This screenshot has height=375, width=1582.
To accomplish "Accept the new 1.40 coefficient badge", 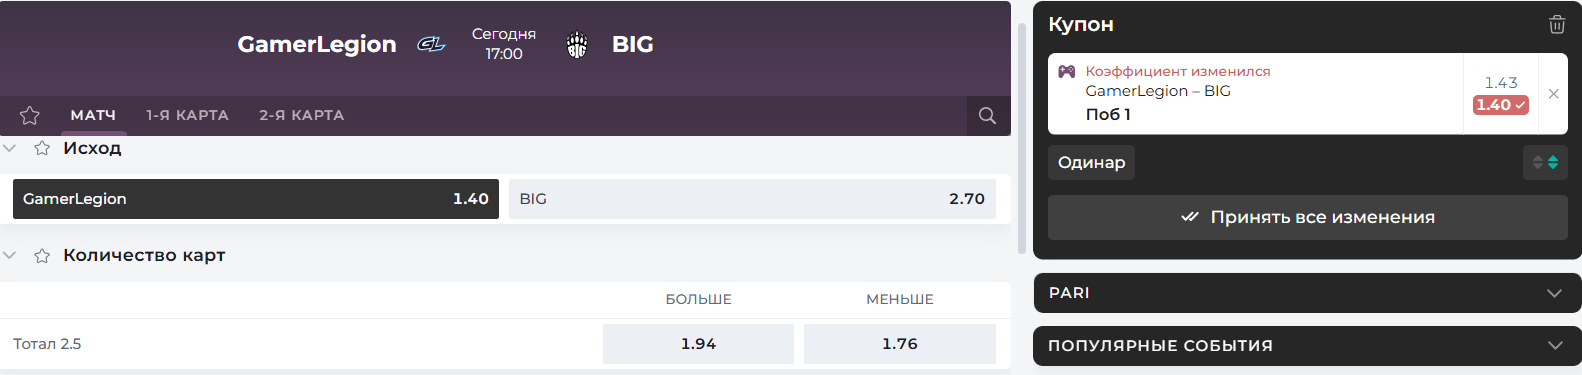I will pos(1501,104).
